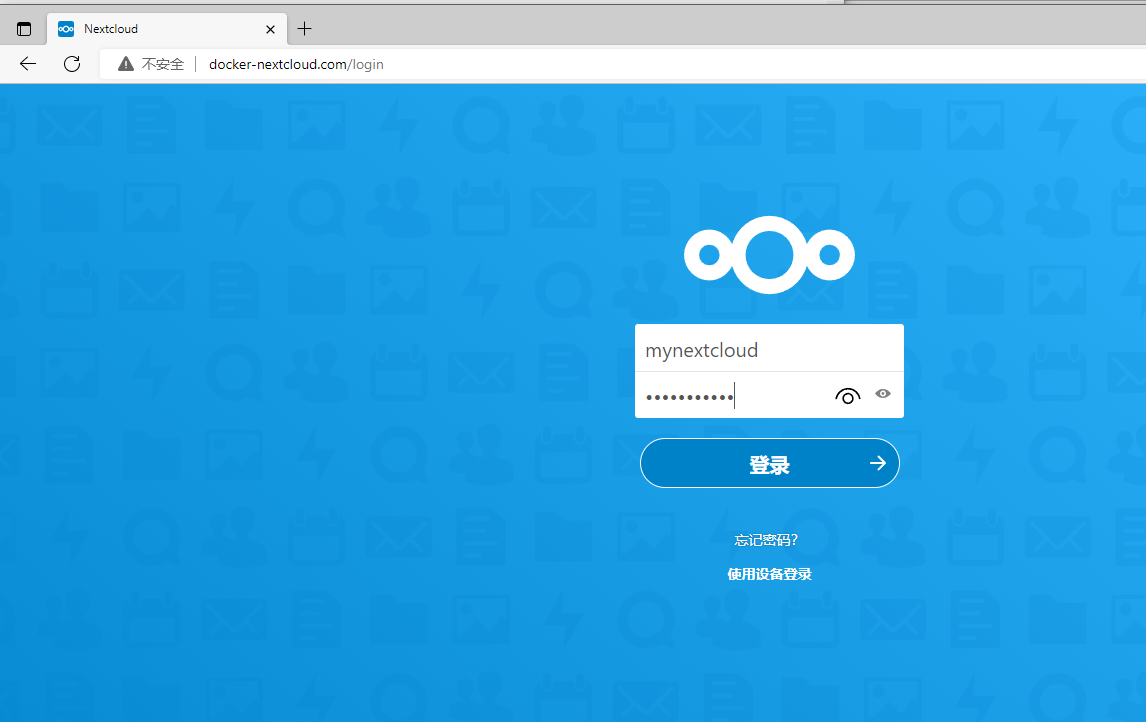The image size is (1146, 722).
Task: Focus the username field showing mynextcloud
Action: [770, 349]
